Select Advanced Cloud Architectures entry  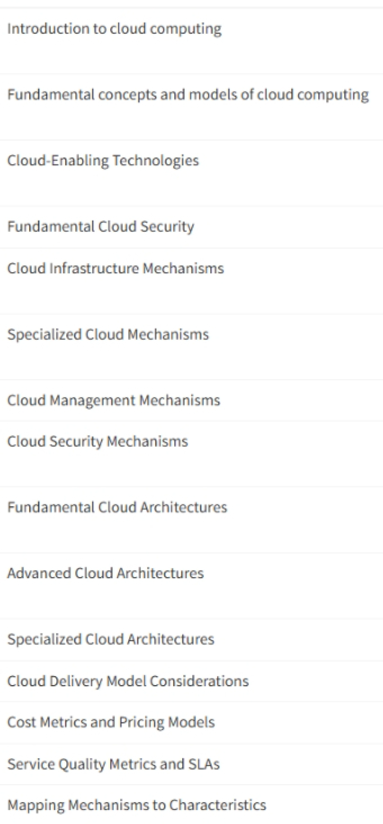[191, 585]
